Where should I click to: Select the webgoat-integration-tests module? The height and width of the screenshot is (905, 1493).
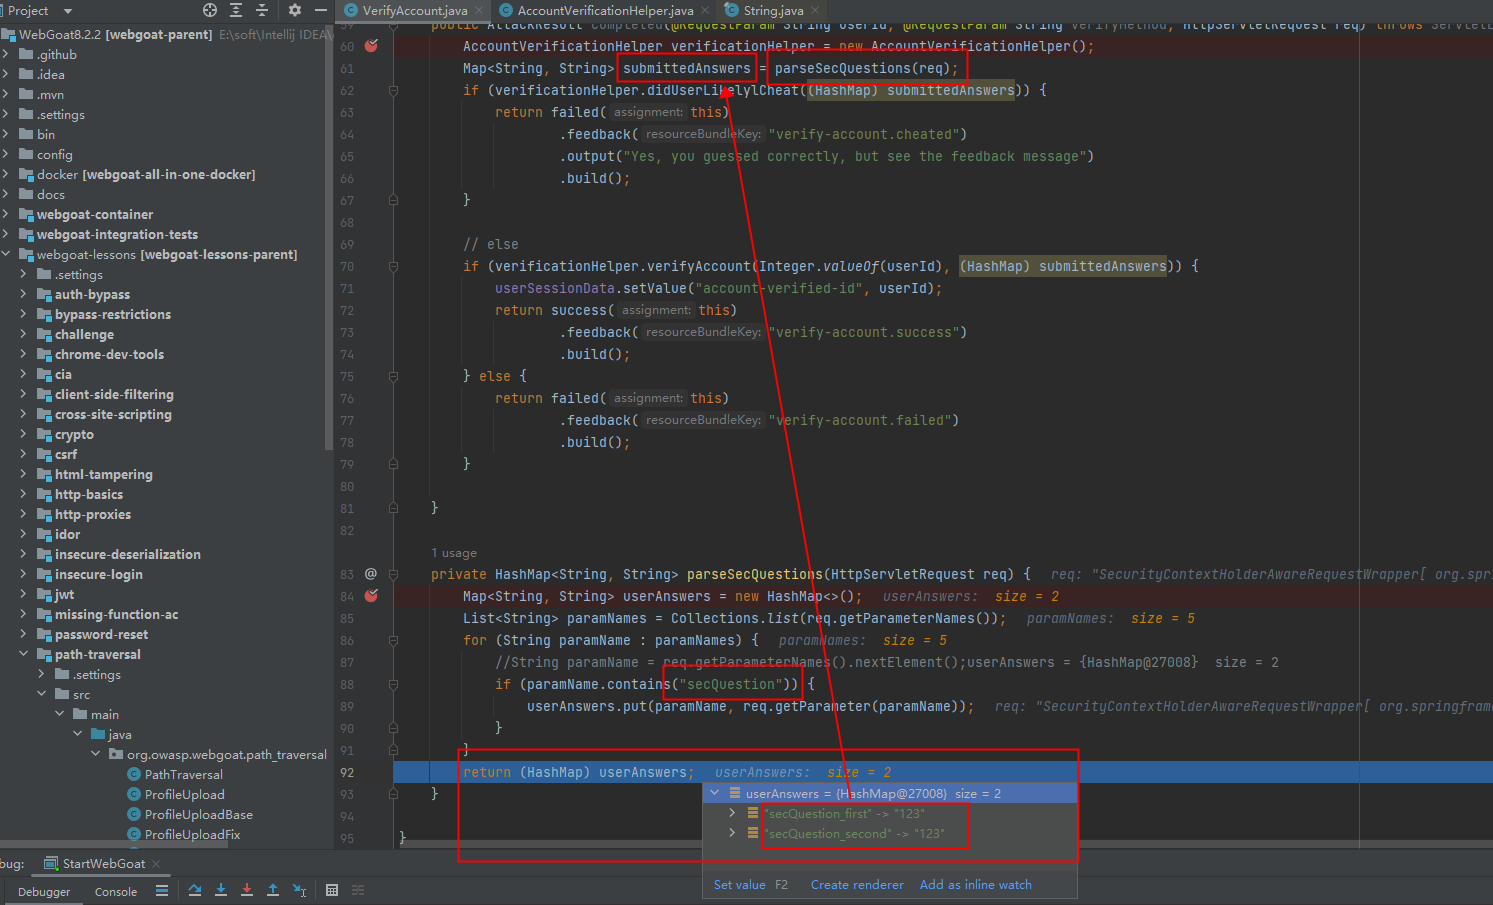point(117,234)
